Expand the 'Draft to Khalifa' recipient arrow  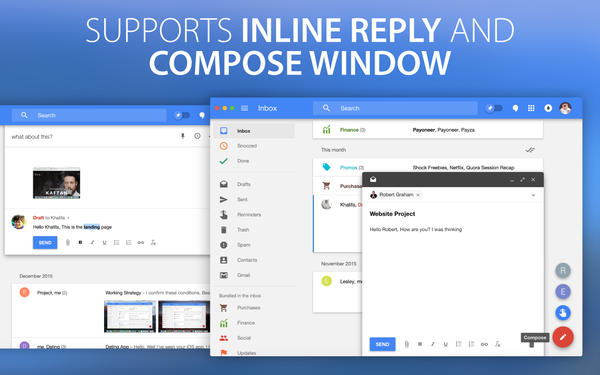[x=68, y=218]
